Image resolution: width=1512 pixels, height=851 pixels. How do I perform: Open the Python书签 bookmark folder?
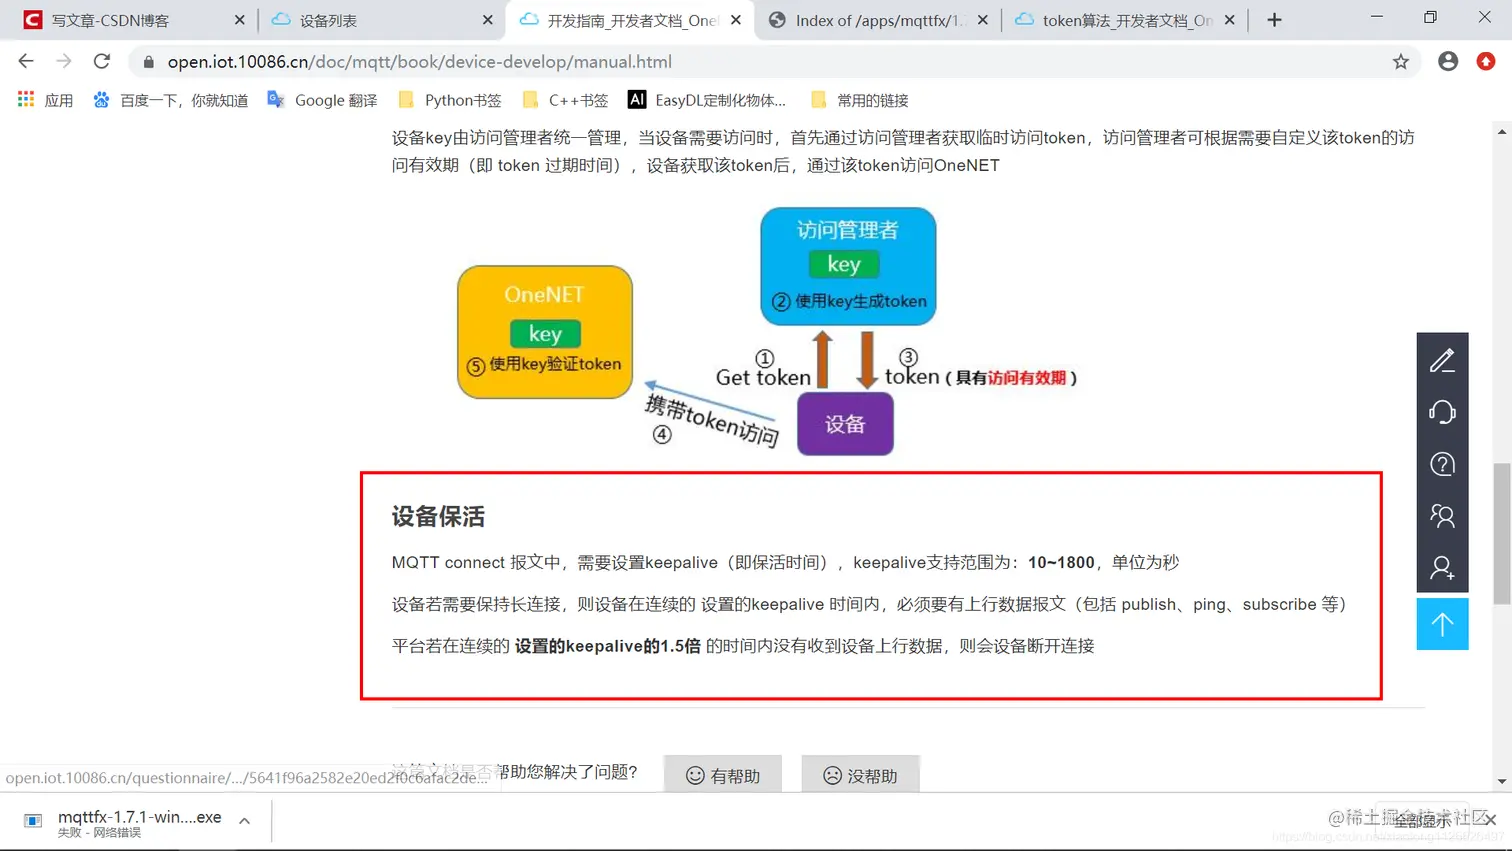click(449, 100)
